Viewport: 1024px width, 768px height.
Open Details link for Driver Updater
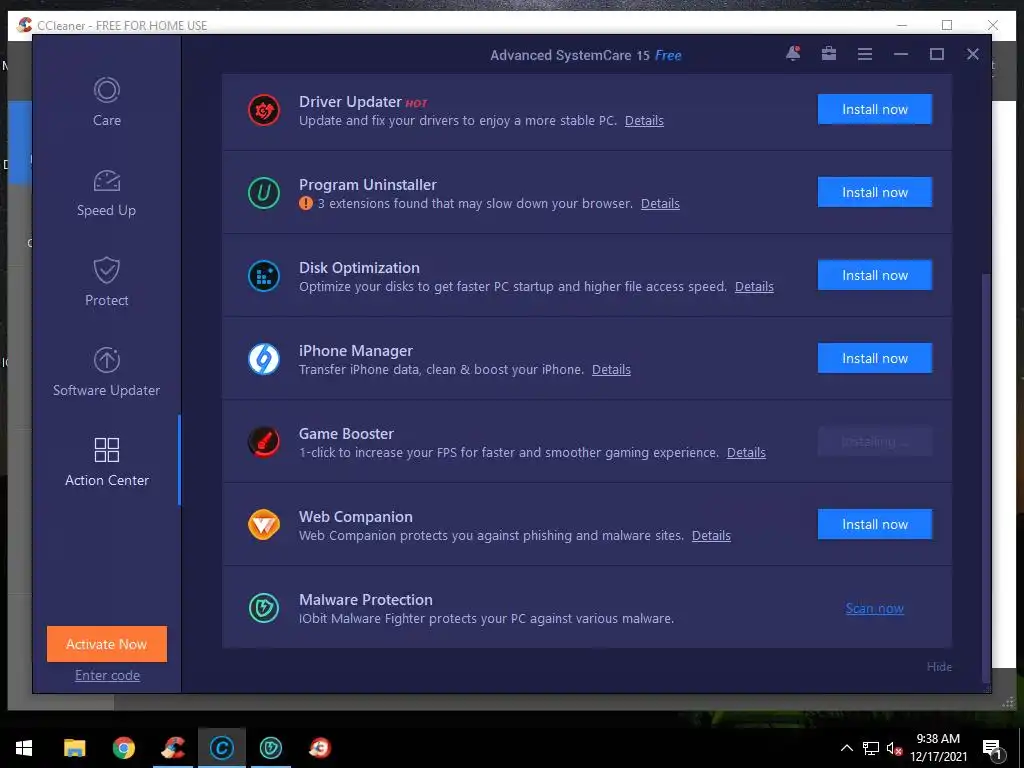pos(644,121)
